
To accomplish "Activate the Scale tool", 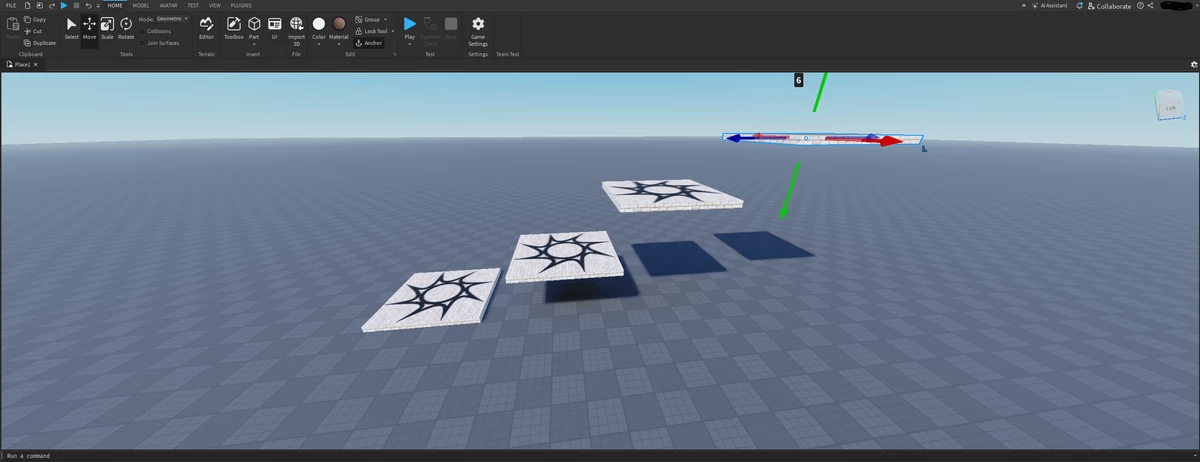I will 107,27.
